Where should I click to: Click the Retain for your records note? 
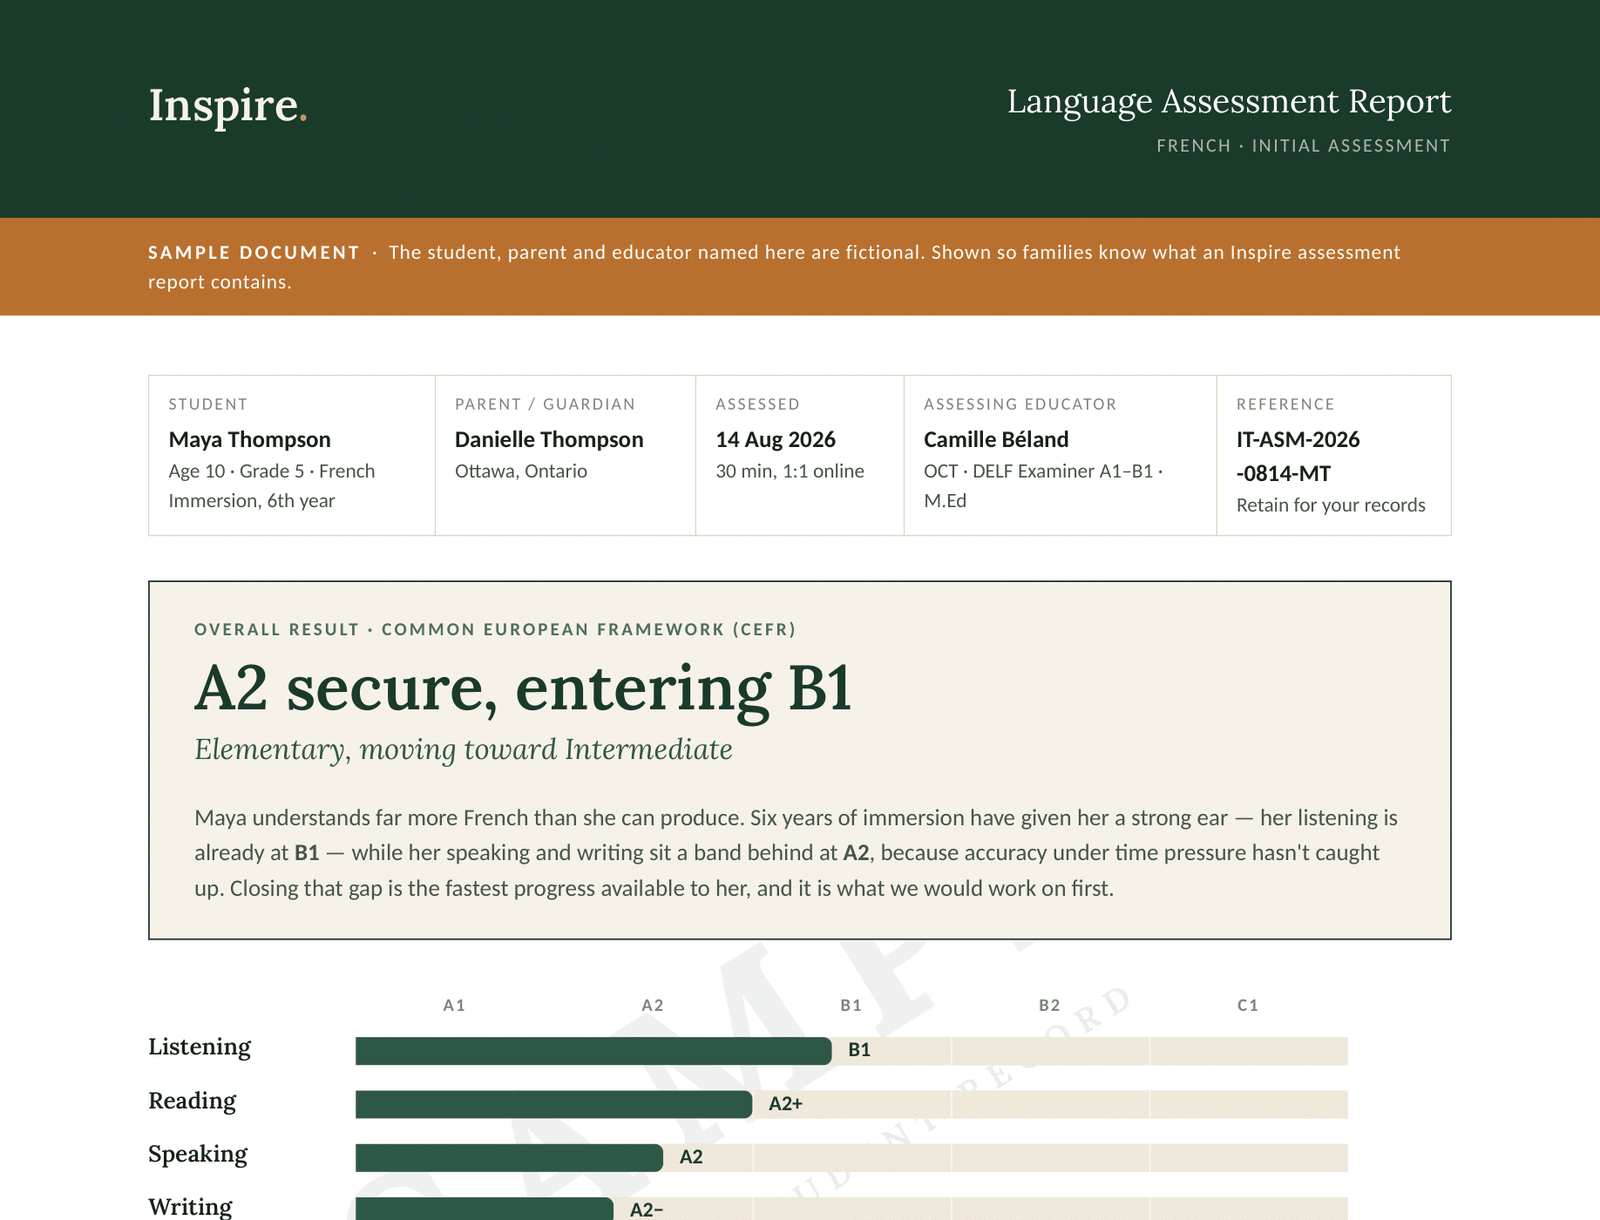(1330, 505)
